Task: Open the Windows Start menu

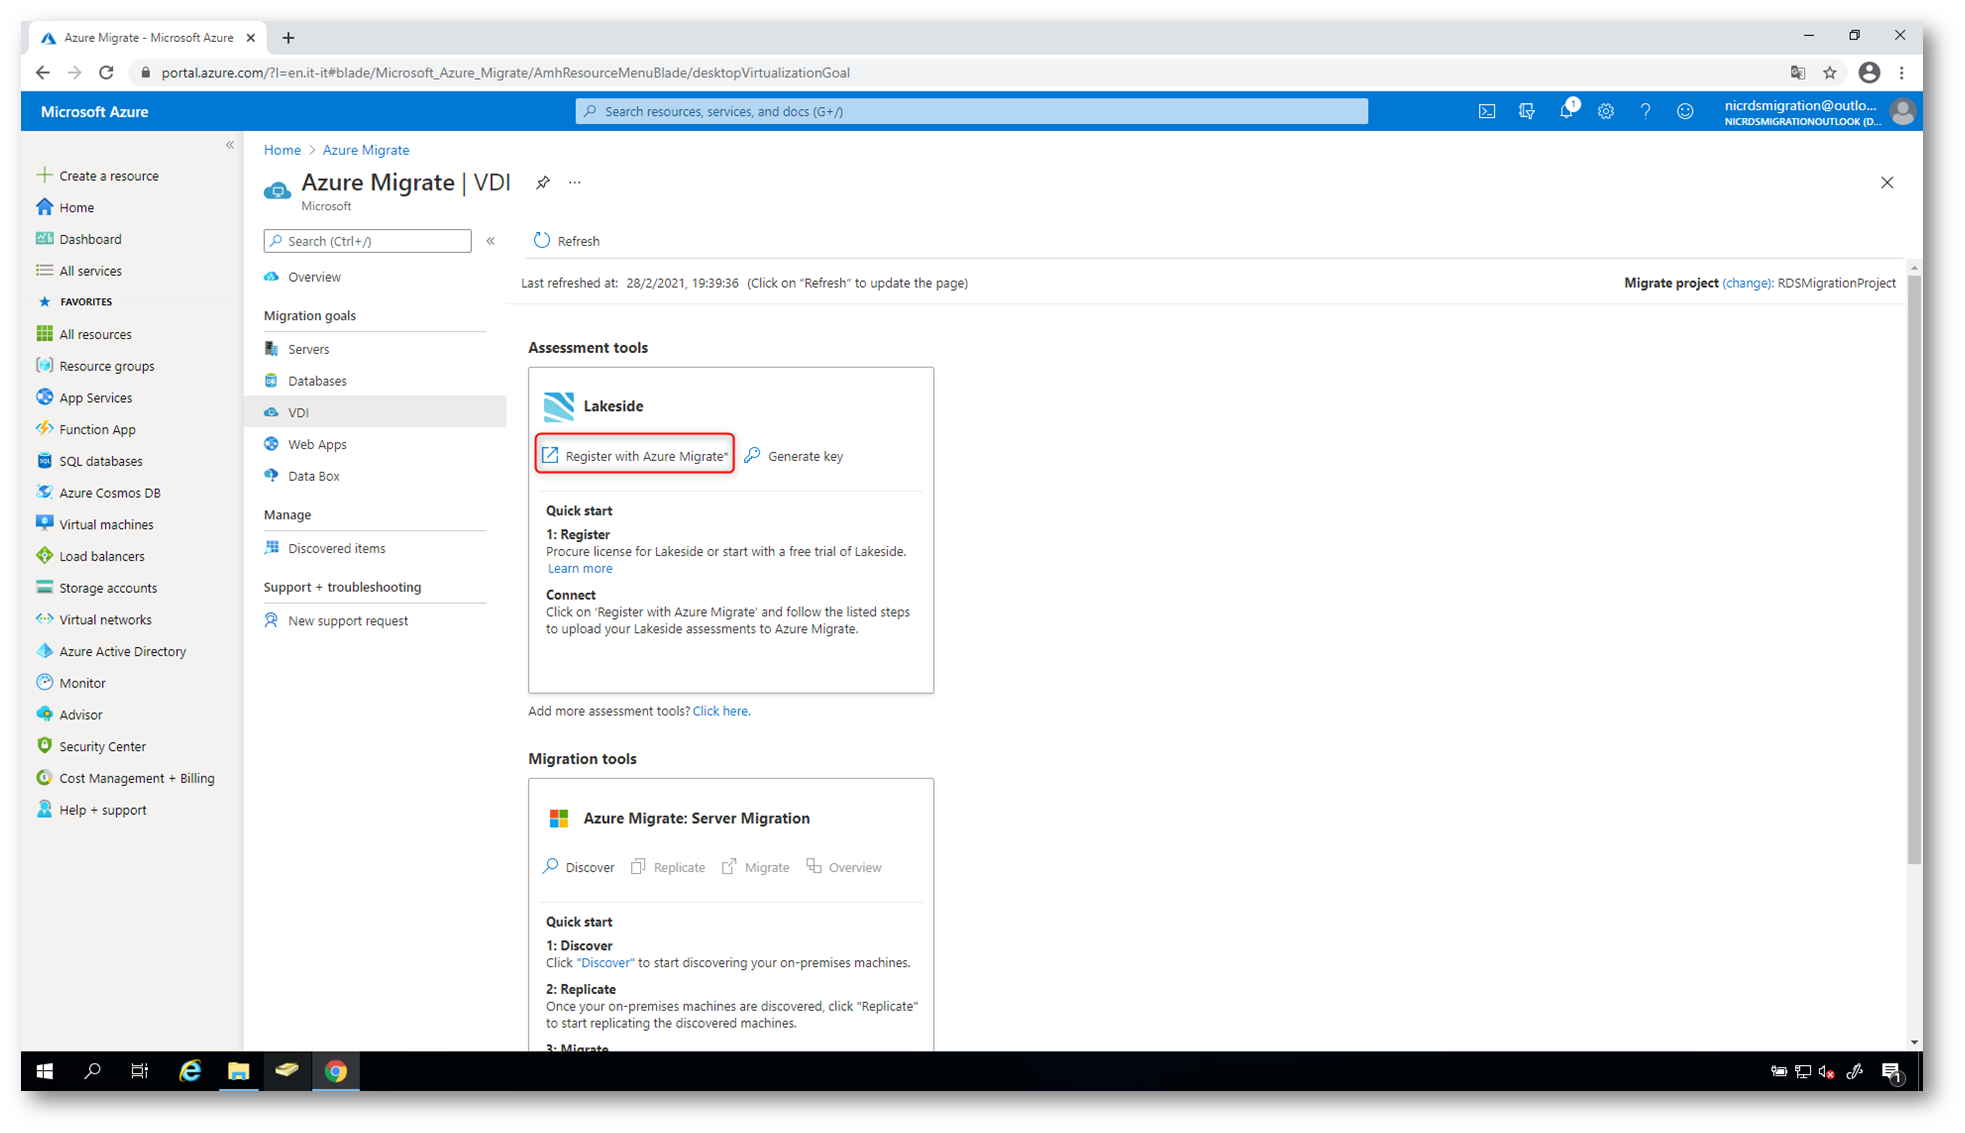Action: (44, 1071)
